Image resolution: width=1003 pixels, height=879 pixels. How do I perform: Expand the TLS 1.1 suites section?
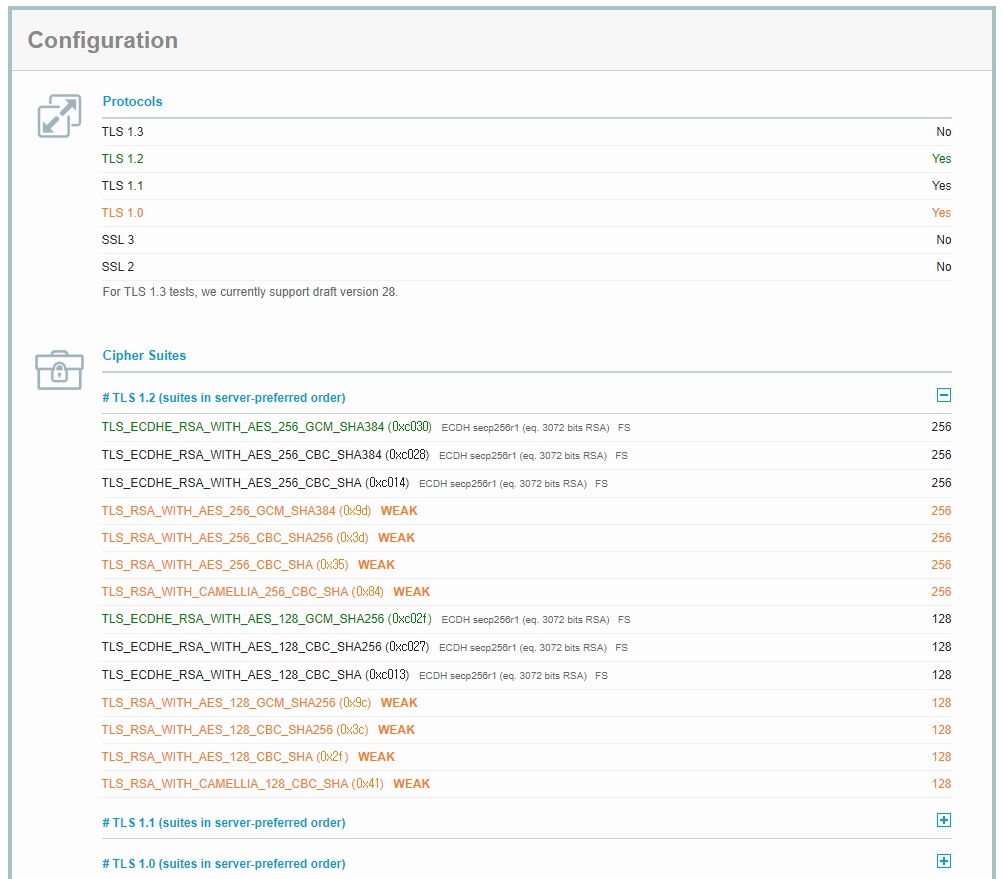tap(943, 821)
